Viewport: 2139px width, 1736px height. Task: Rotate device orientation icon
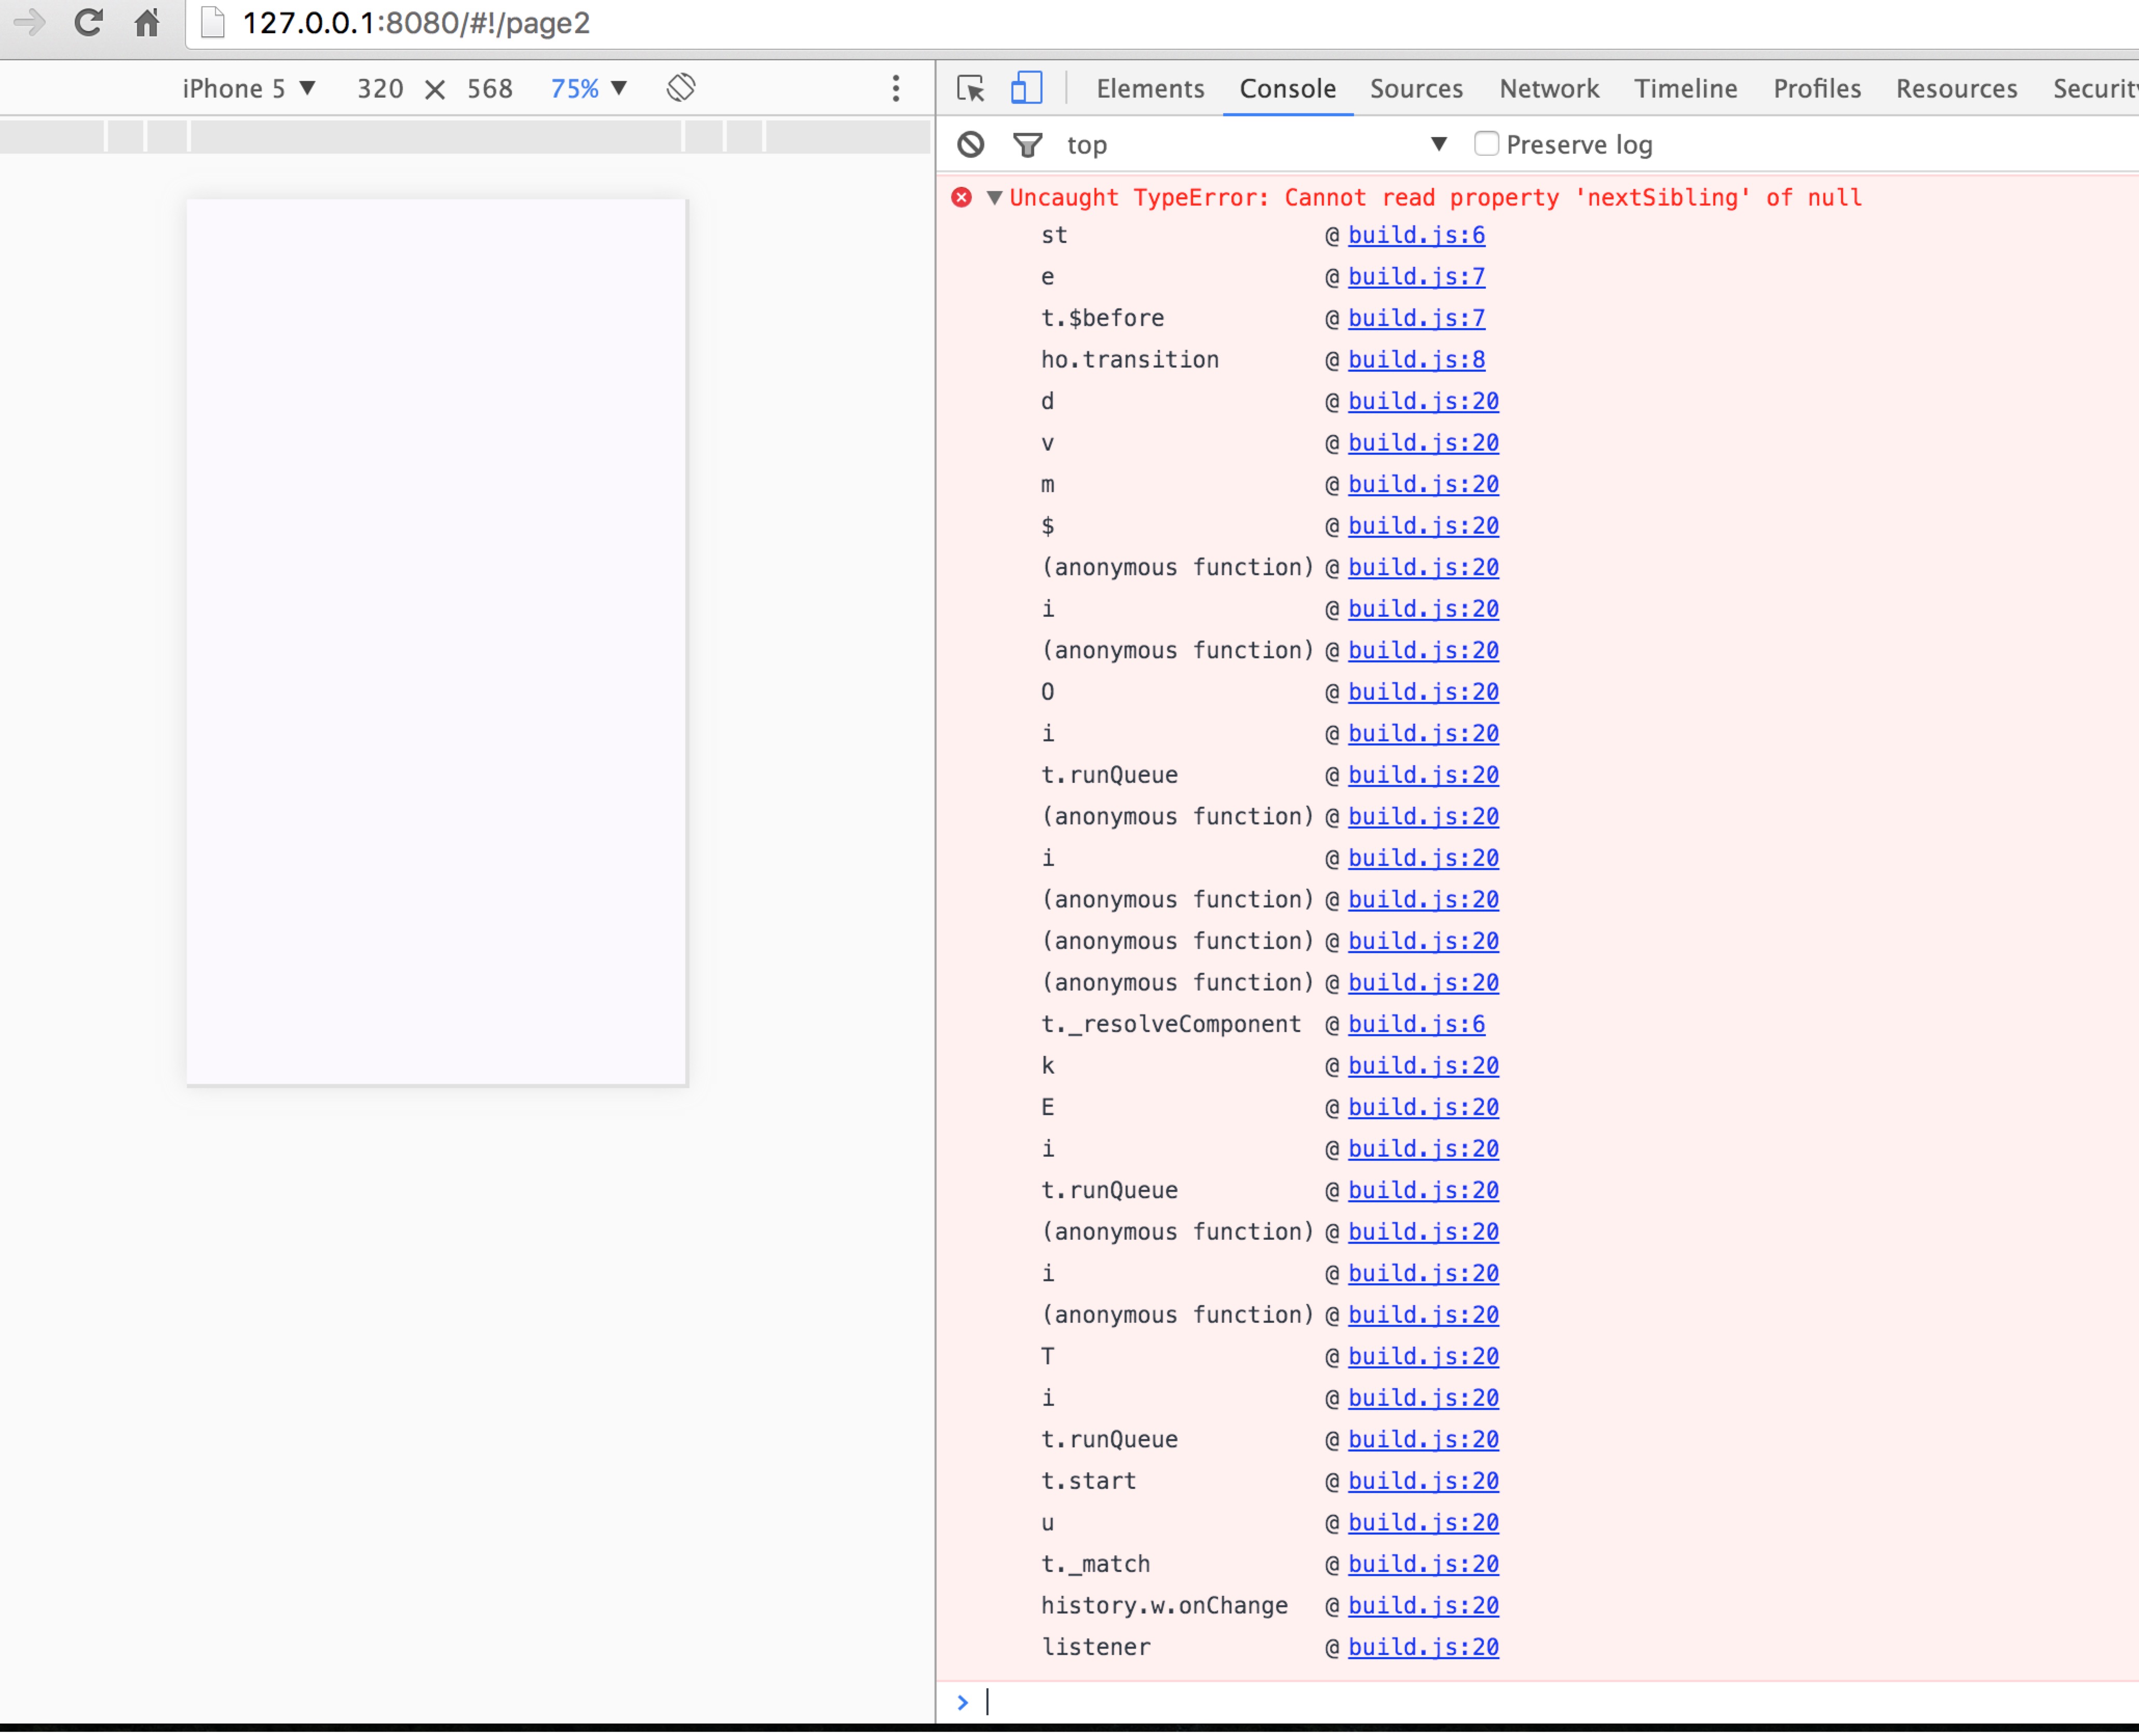click(681, 88)
